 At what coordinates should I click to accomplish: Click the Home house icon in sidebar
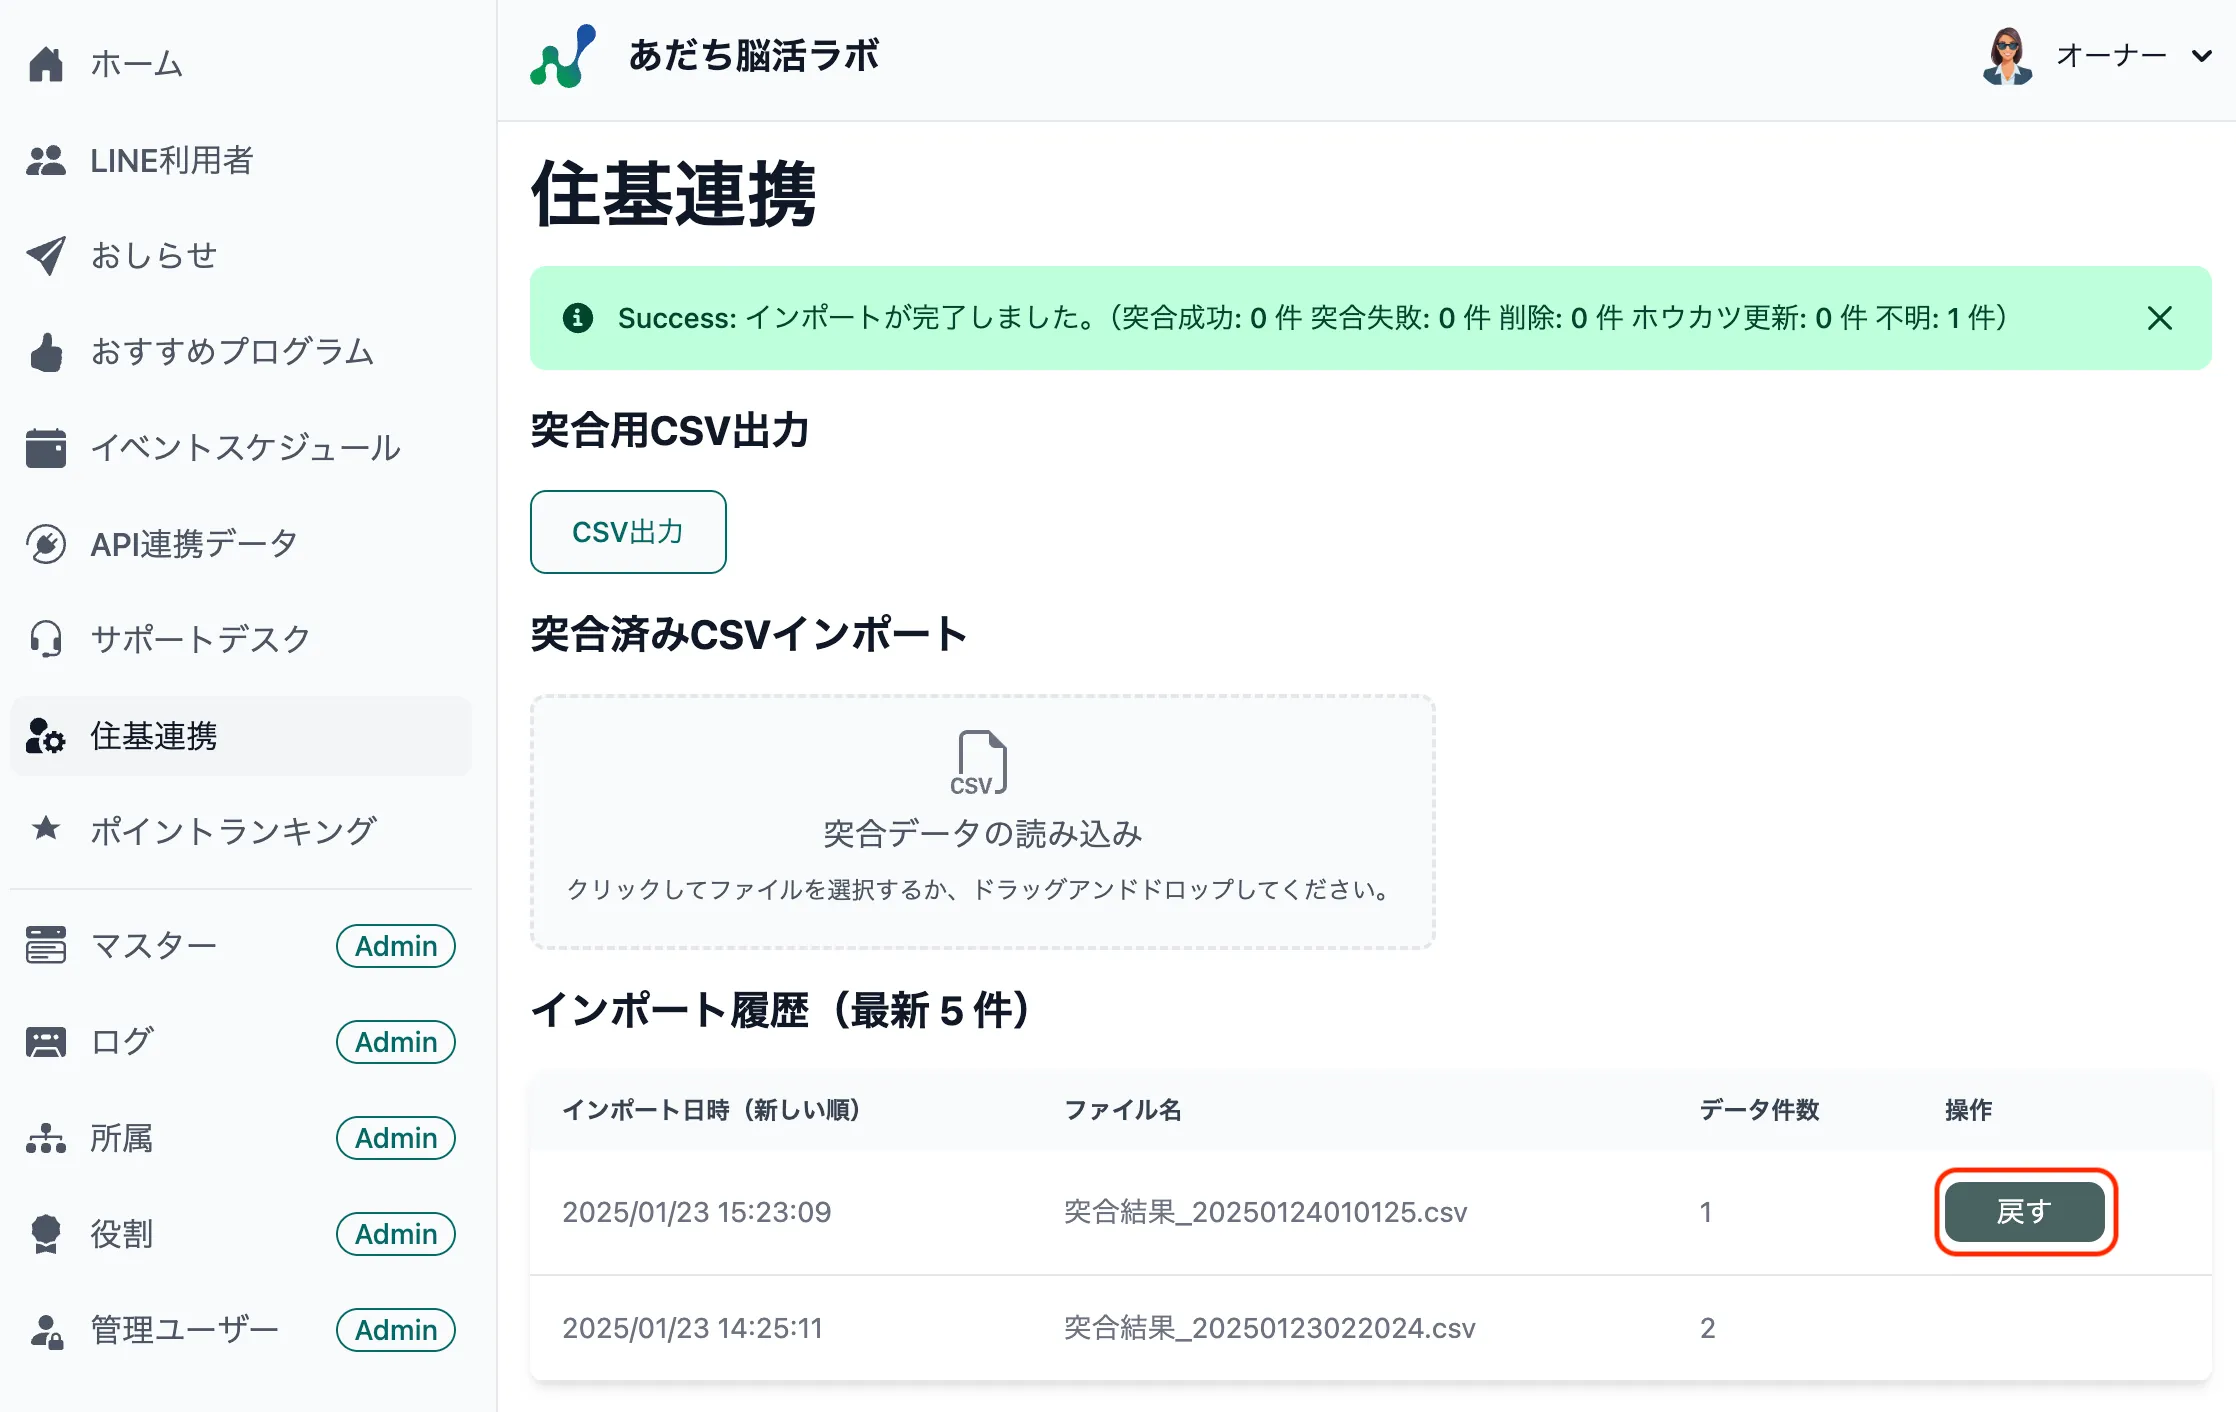coord(46,64)
